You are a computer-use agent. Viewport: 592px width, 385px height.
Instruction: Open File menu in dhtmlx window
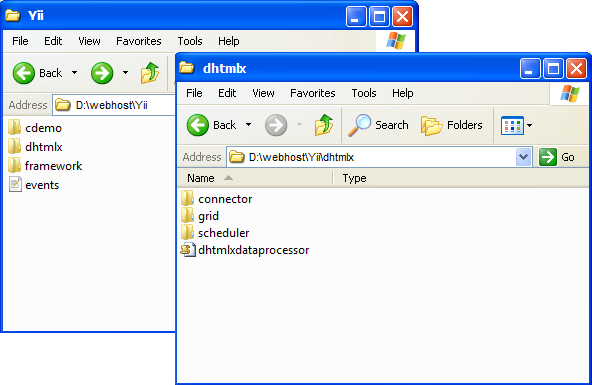pos(194,93)
